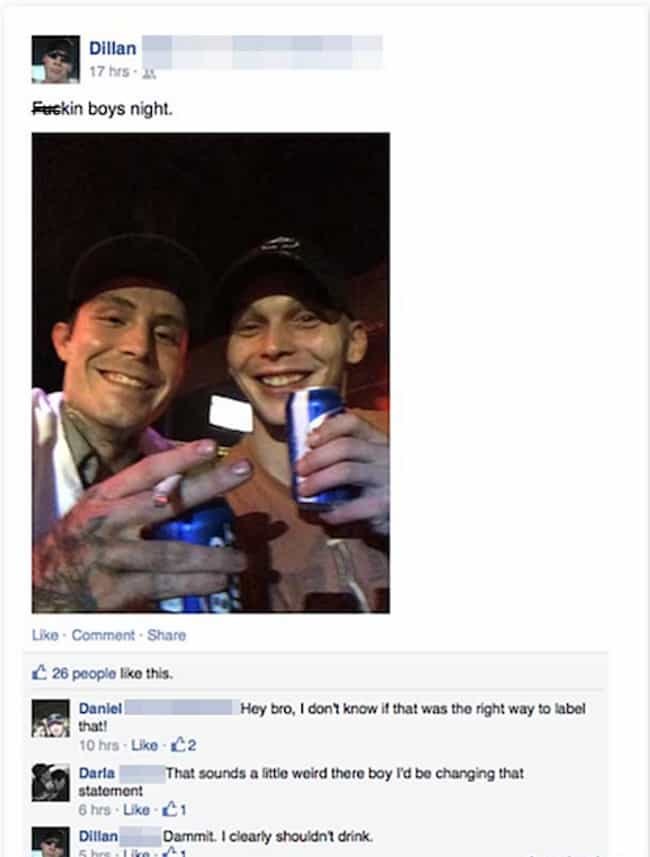650x857 pixels.
Task: Like Daniel's comment
Action: tap(144, 745)
